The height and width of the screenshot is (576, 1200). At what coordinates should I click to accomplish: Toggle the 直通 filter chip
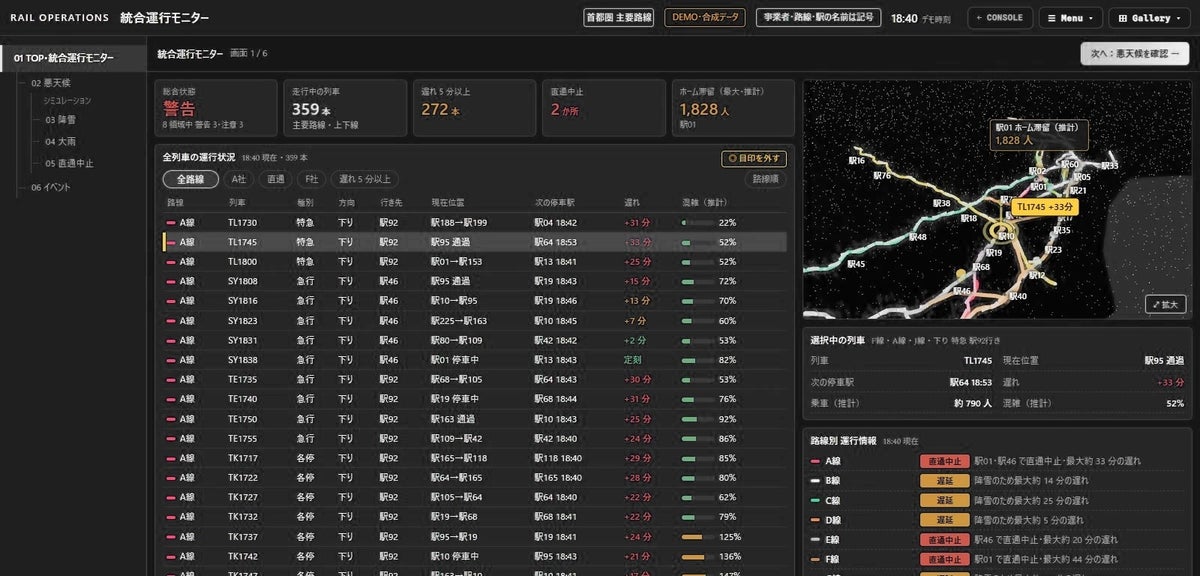274,179
